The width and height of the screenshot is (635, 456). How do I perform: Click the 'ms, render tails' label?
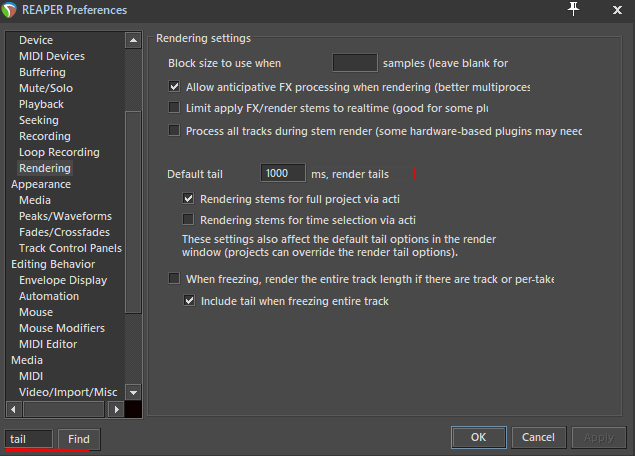click(x=350, y=174)
